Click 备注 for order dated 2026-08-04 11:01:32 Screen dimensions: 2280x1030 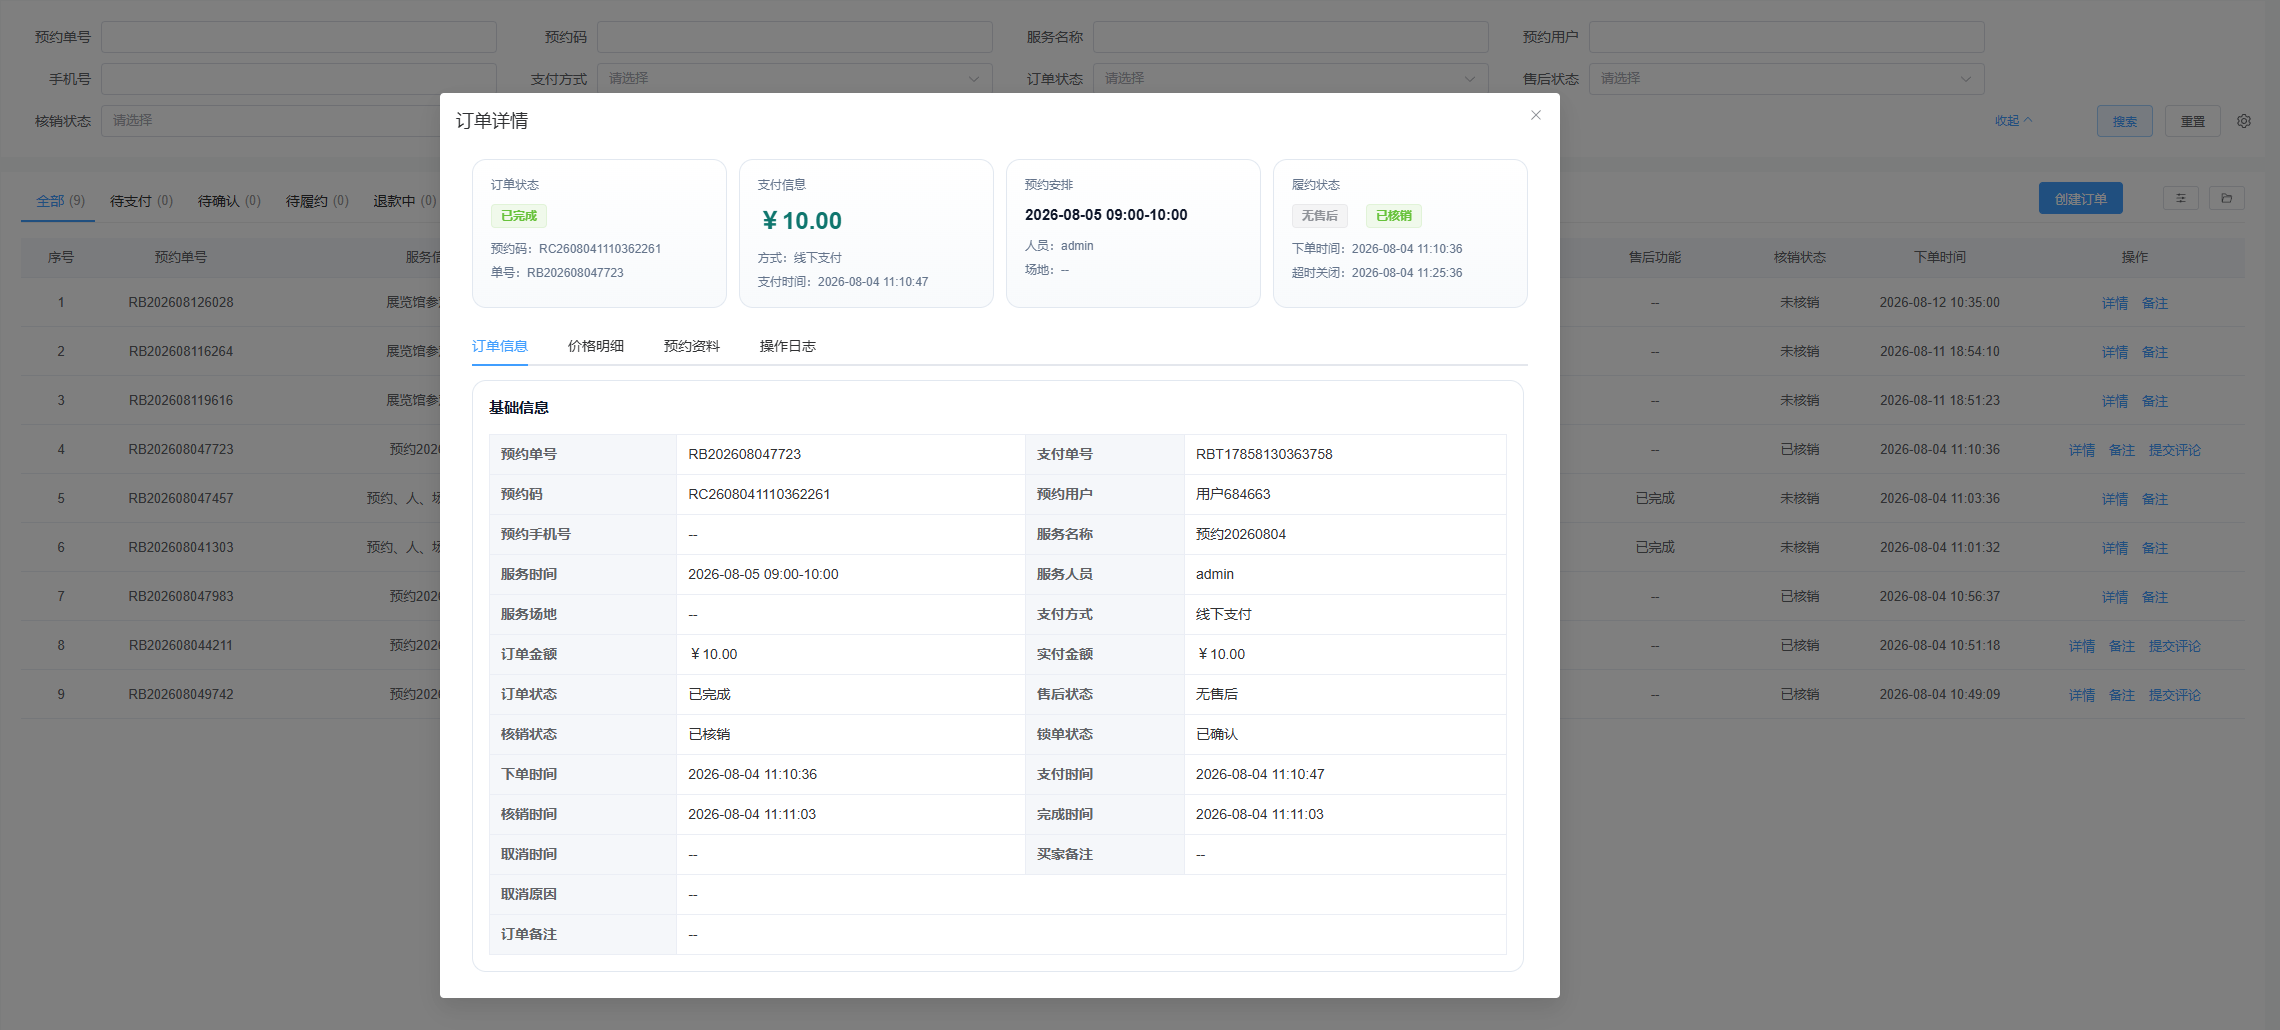pyautogui.click(x=2154, y=548)
